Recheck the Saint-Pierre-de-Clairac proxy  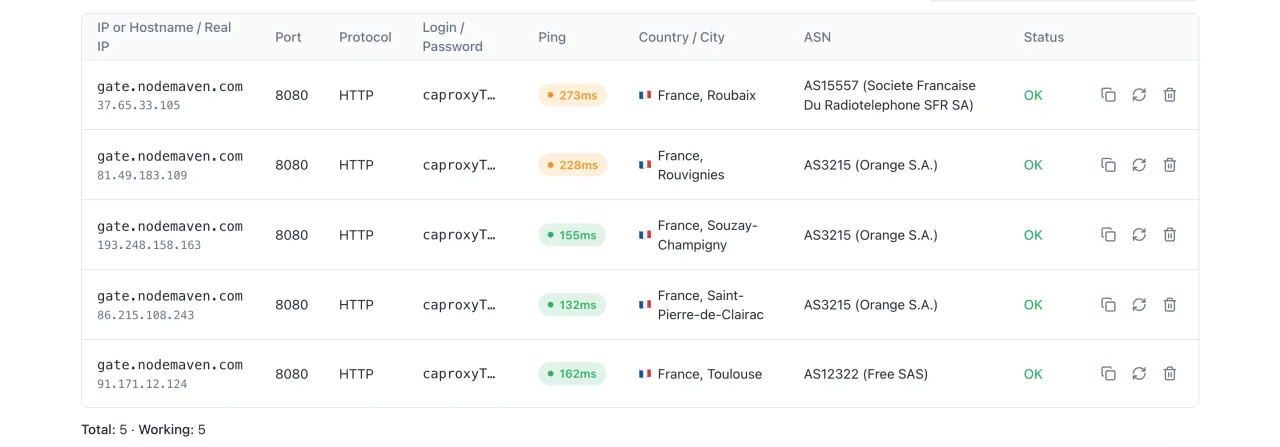click(1139, 304)
